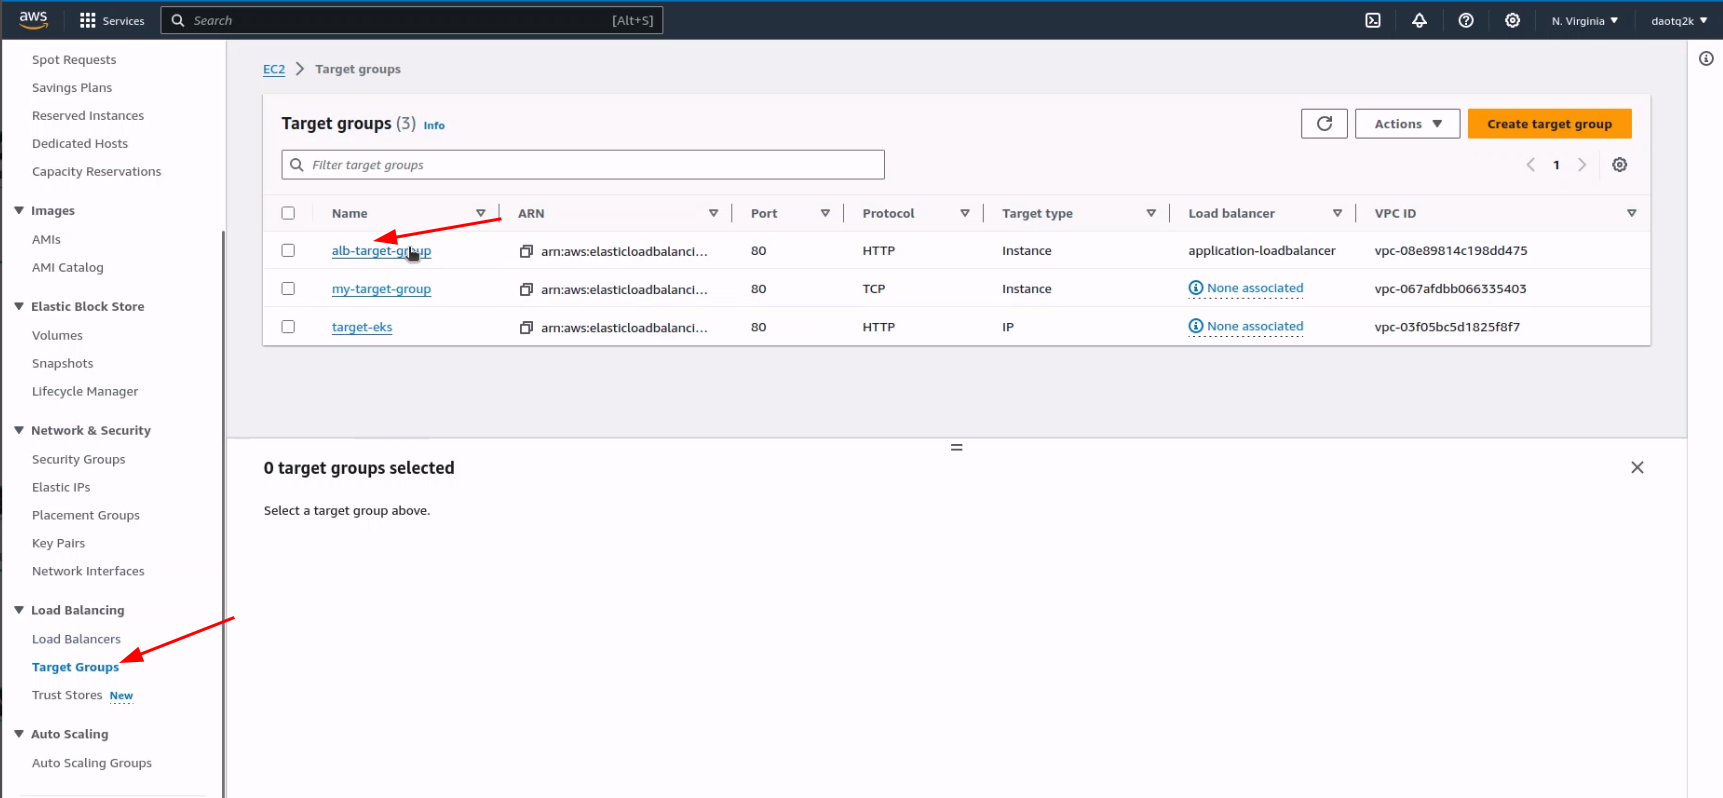Screen dimensions: 1723x798
Task: Go to previous page of results
Action: 1530,165
